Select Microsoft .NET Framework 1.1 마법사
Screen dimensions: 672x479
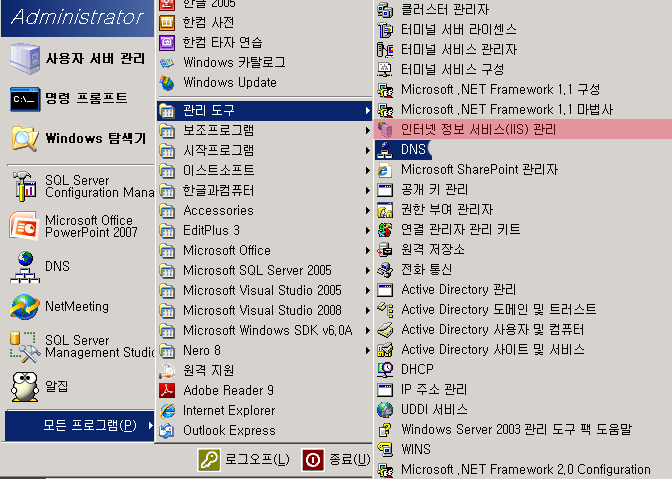pyautogui.click(x=523, y=110)
